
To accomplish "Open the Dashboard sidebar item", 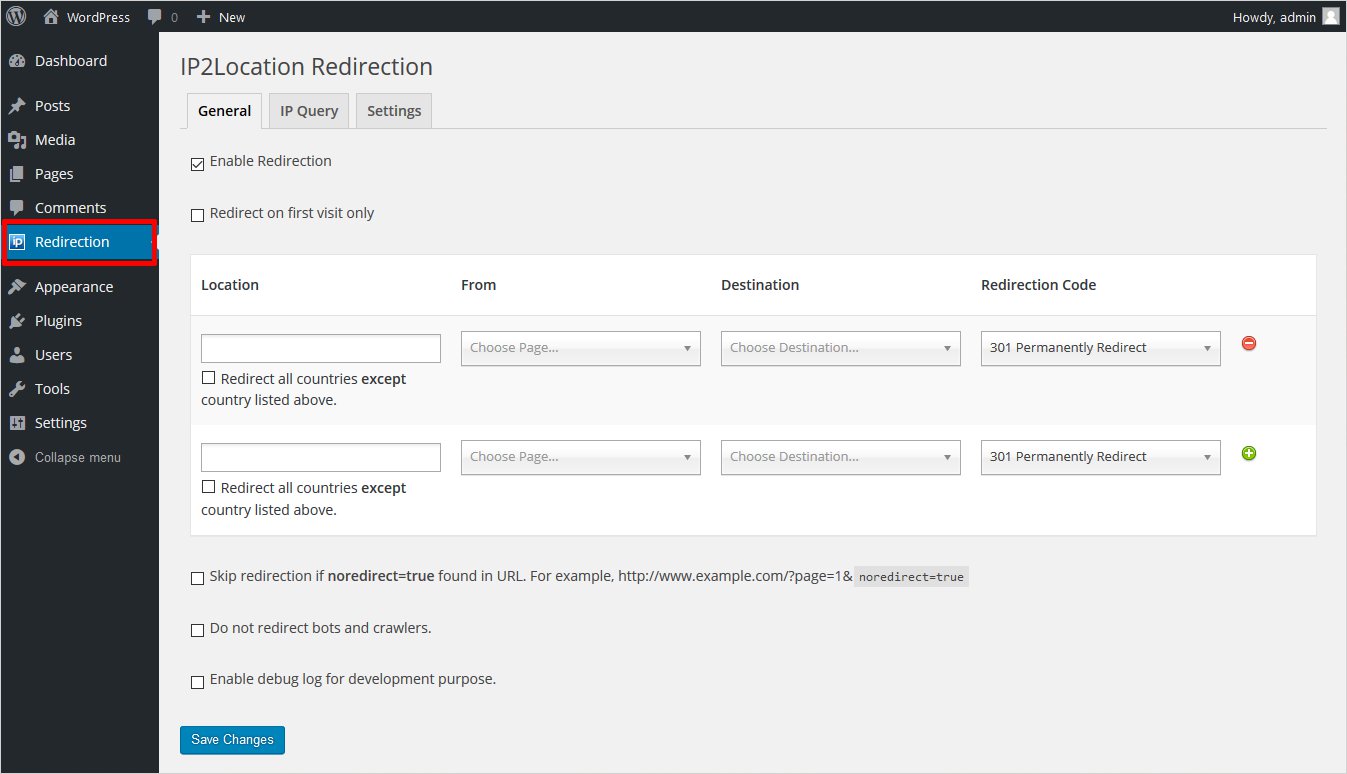I will [x=70, y=61].
